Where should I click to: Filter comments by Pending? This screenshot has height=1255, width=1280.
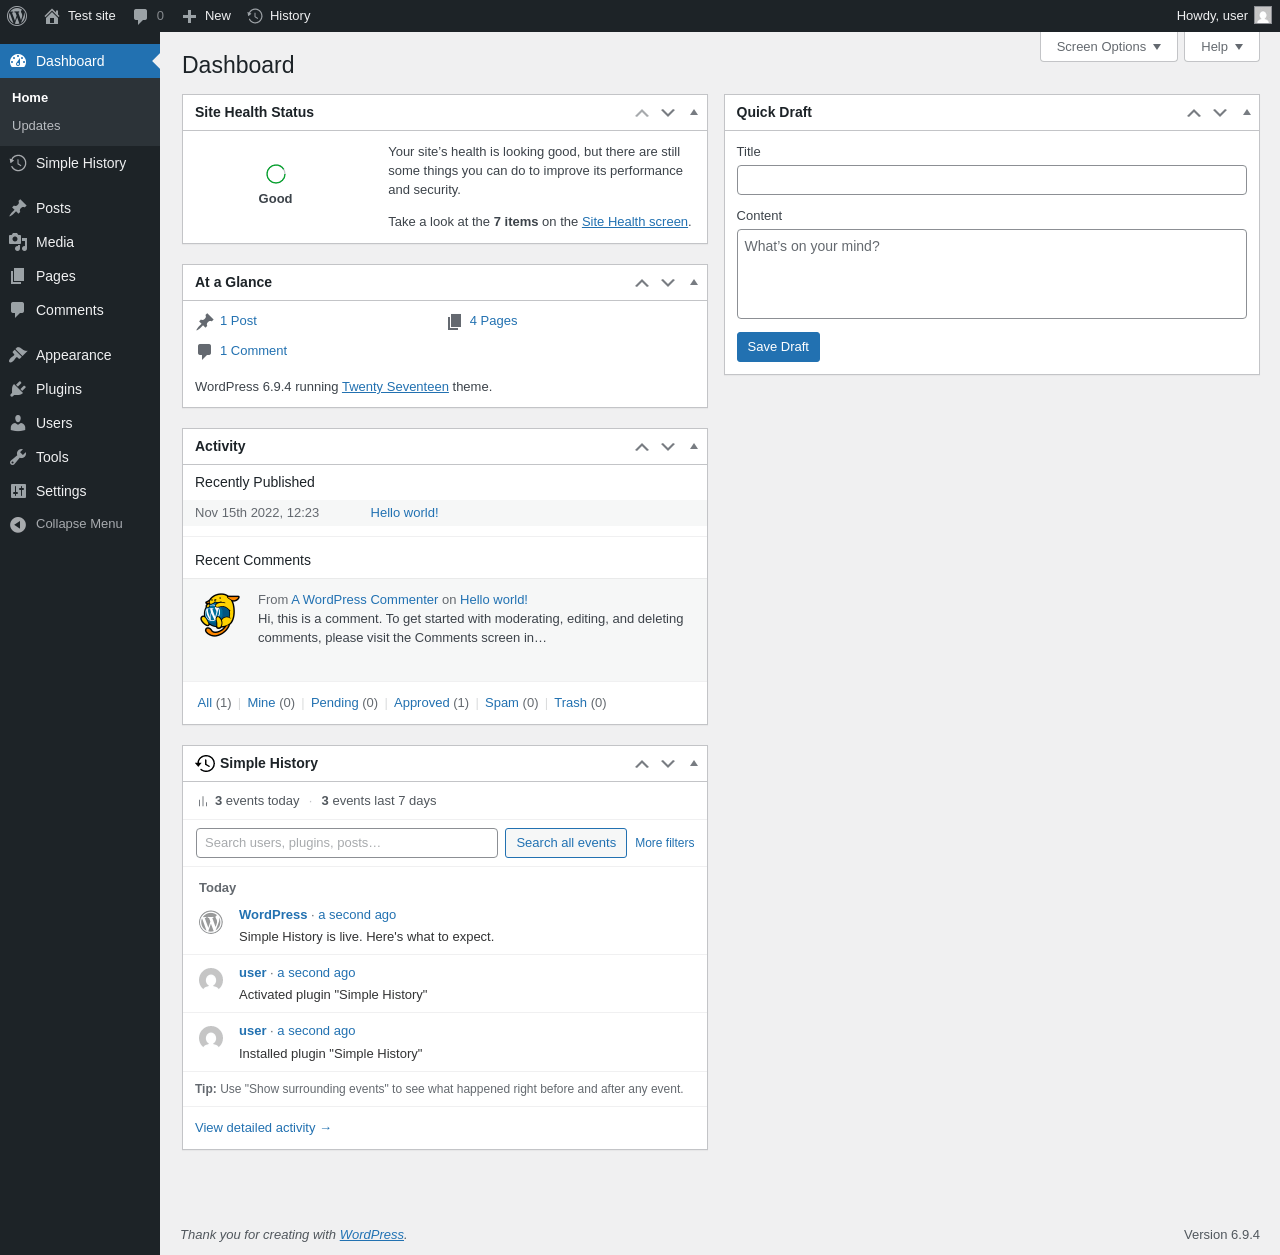335,703
